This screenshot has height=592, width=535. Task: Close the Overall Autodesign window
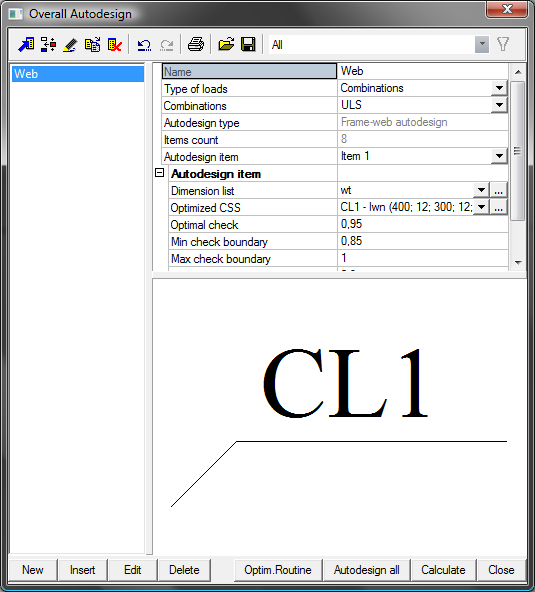[x=507, y=9]
